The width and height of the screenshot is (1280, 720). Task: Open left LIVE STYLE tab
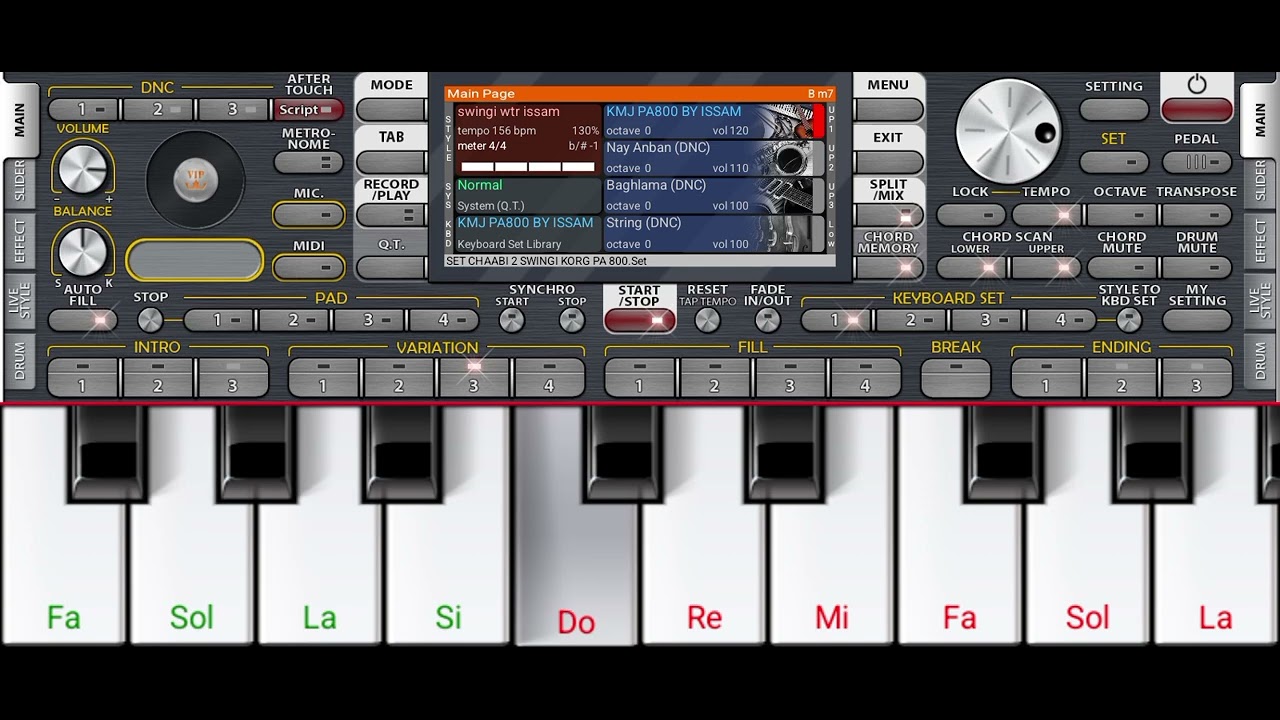coord(19,302)
